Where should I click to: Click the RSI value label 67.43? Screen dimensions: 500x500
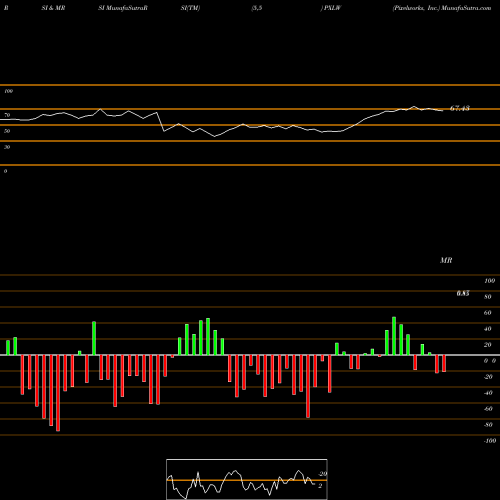[x=460, y=108]
